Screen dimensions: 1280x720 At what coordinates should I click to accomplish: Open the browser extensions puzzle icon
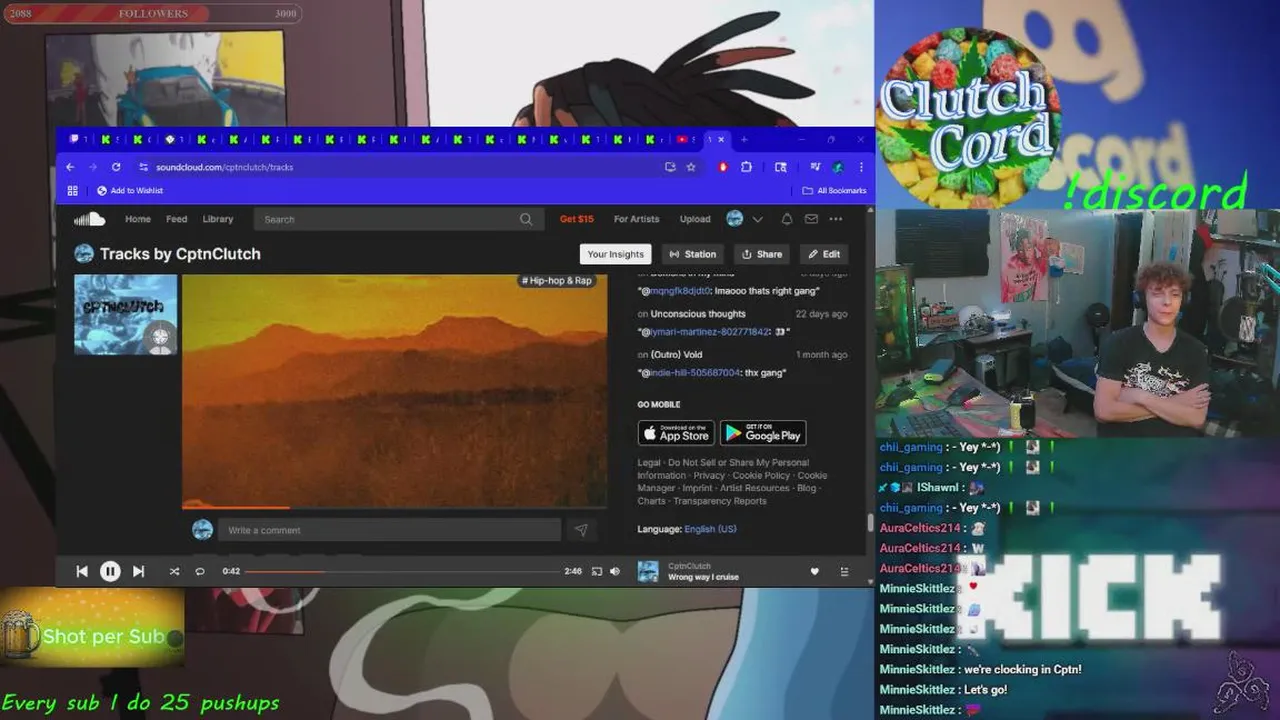point(746,167)
